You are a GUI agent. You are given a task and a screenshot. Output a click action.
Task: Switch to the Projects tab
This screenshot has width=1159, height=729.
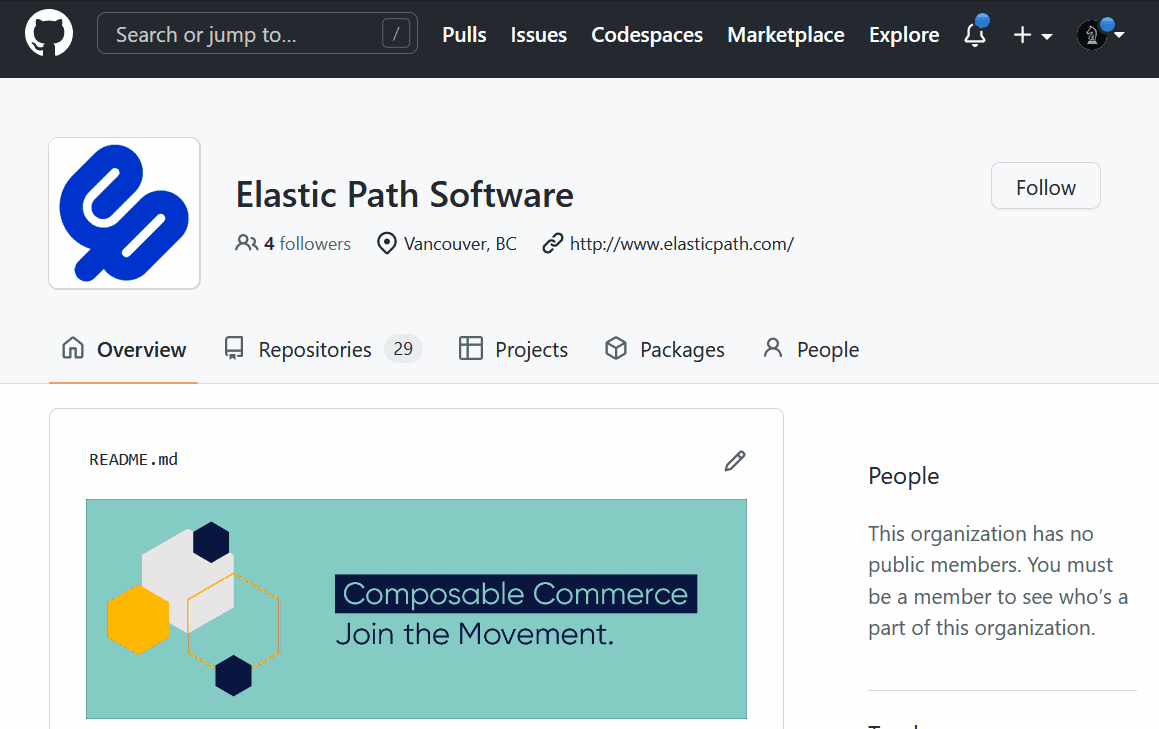tap(513, 349)
